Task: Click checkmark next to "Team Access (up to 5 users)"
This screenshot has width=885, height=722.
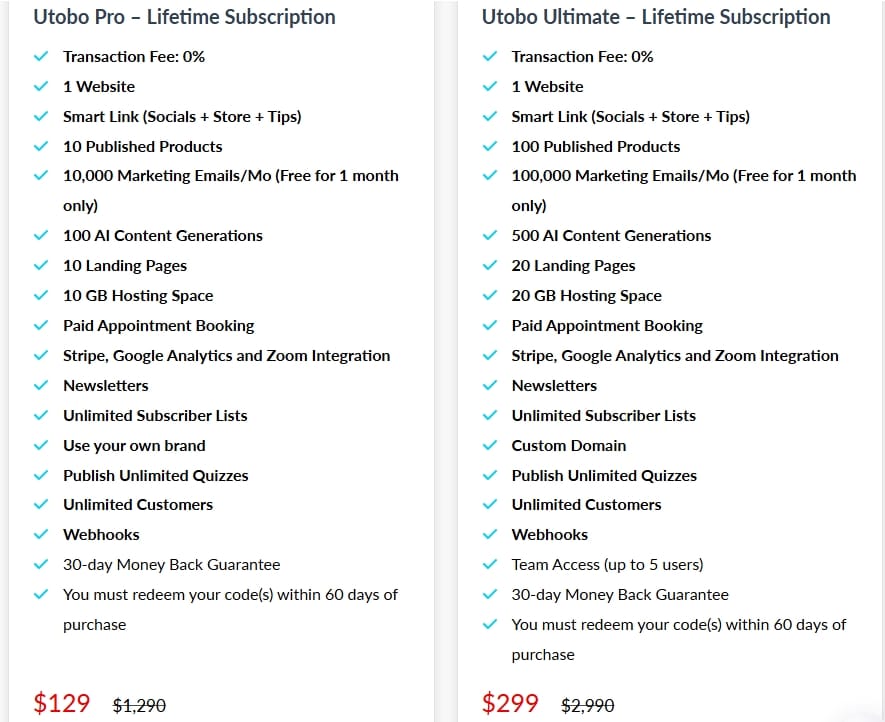Action: (x=490, y=565)
